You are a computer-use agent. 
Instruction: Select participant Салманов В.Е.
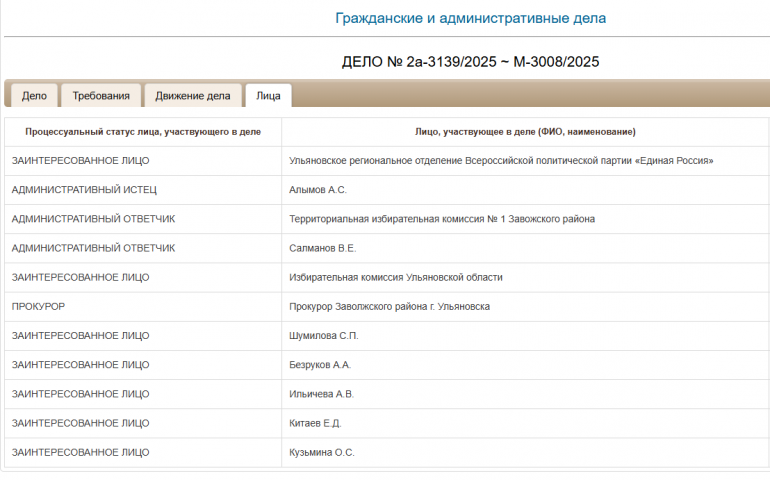pyautogui.click(x=322, y=248)
